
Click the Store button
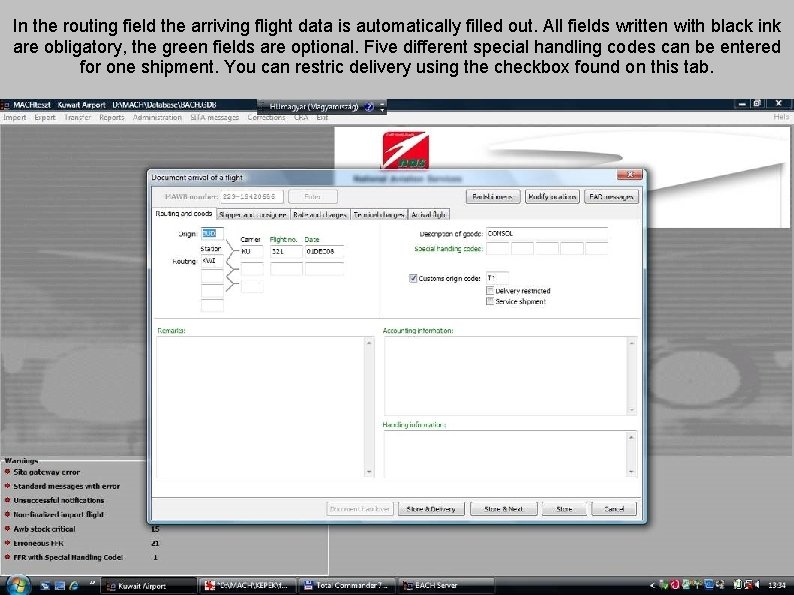tap(564, 509)
